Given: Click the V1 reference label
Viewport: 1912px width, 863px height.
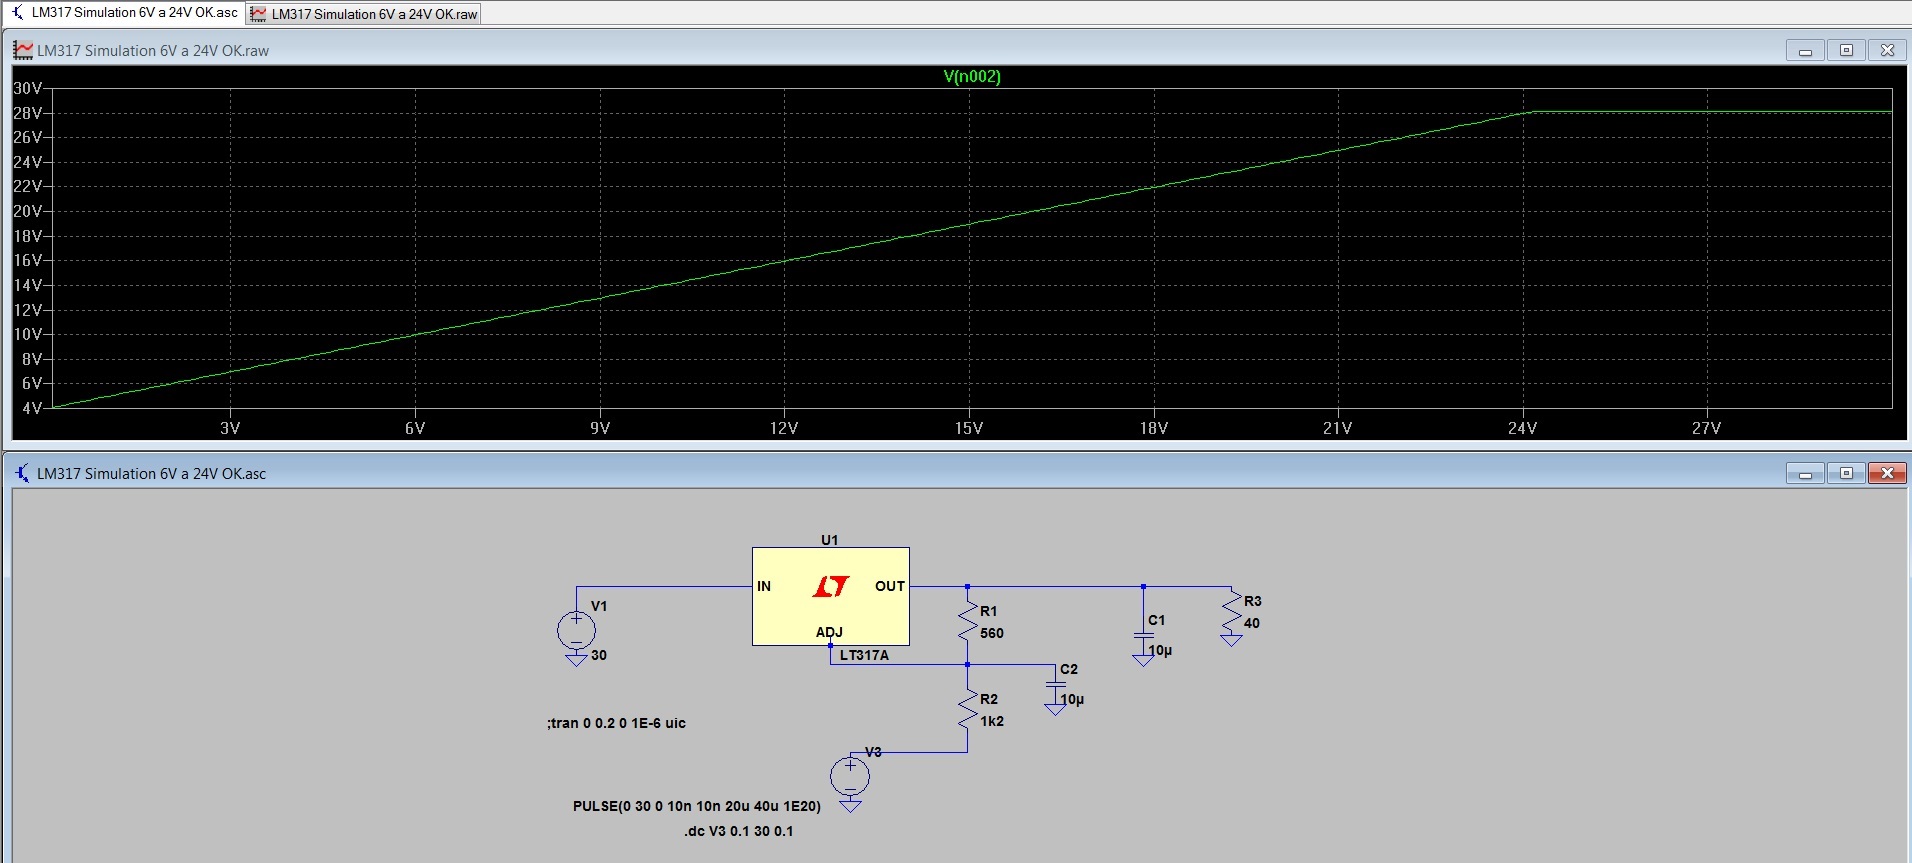Looking at the screenshot, I should (599, 606).
